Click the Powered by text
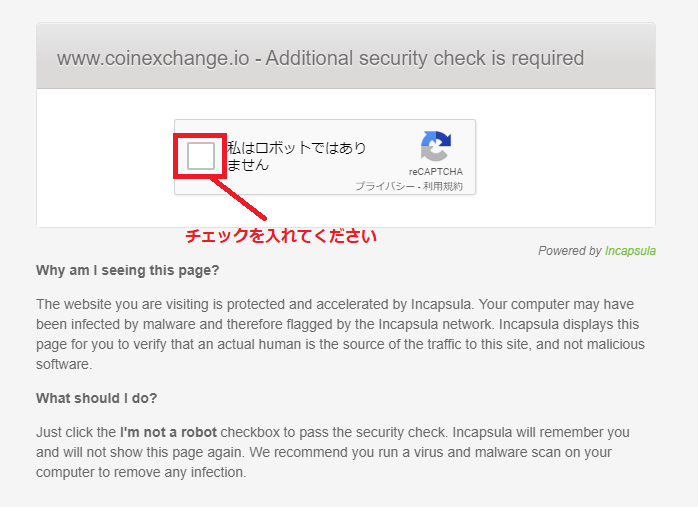Image resolution: width=698 pixels, height=507 pixels. (570, 251)
